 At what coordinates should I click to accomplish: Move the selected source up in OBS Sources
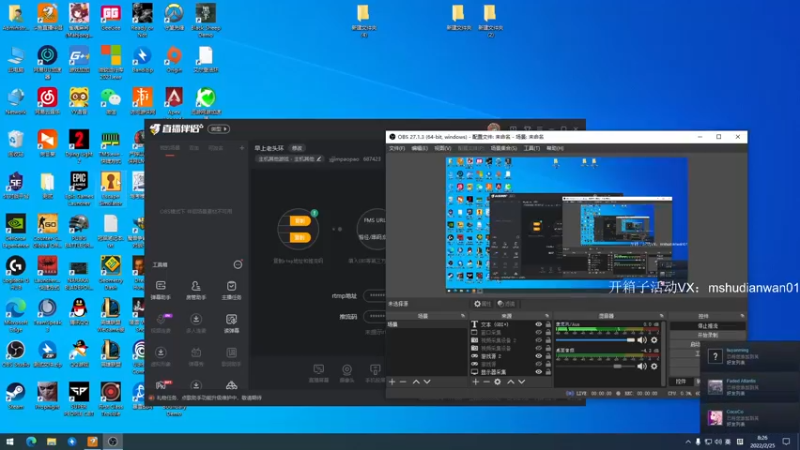pyautogui.click(x=511, y=382)
